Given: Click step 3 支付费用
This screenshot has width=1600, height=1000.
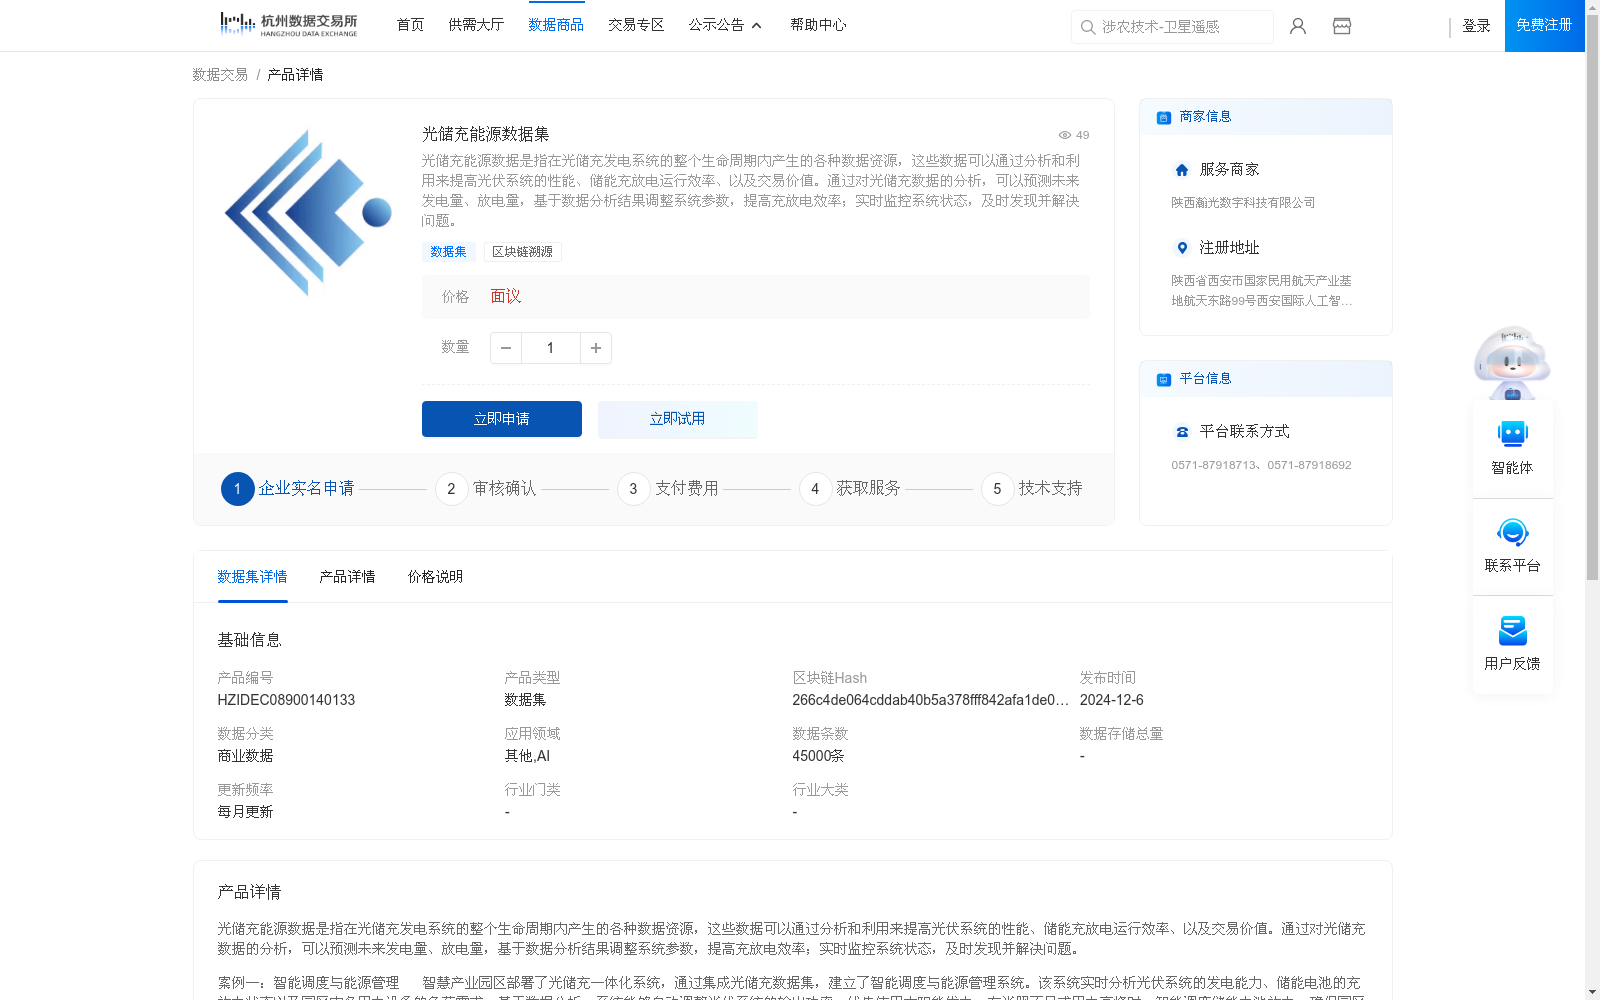Looking at the screenshot, I should pos(668,489).
